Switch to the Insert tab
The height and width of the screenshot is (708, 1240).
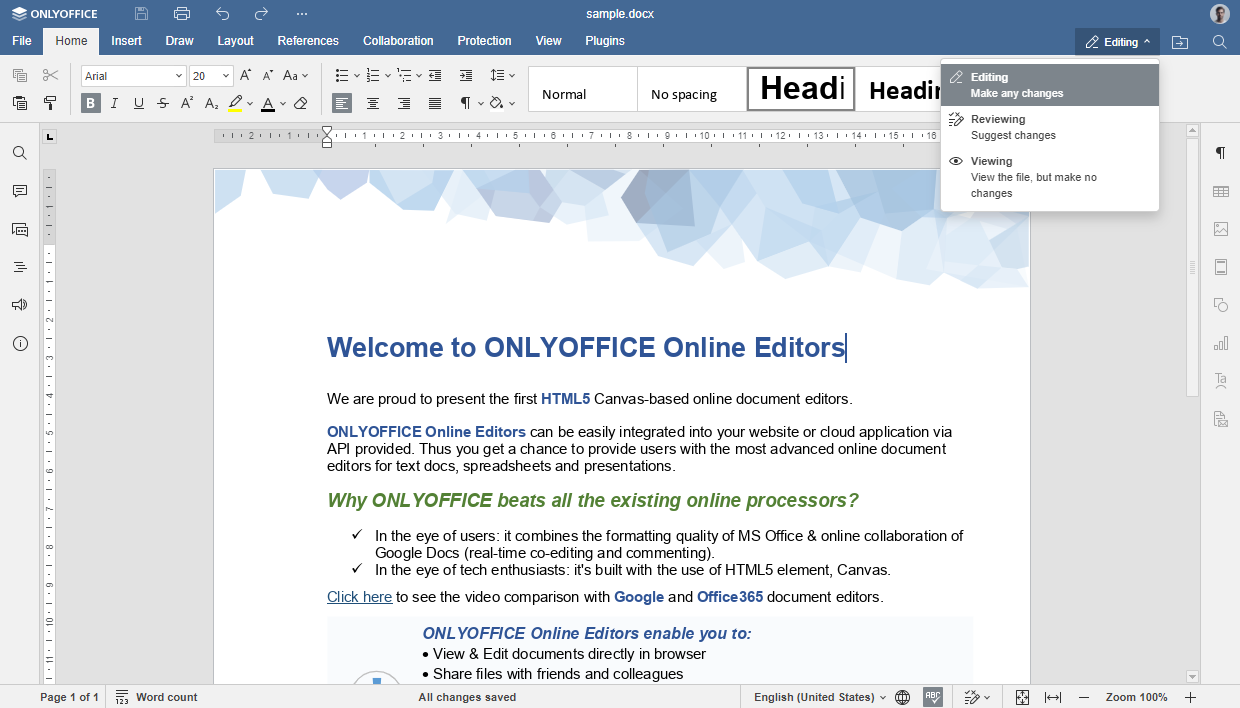[x=126, y=41]
